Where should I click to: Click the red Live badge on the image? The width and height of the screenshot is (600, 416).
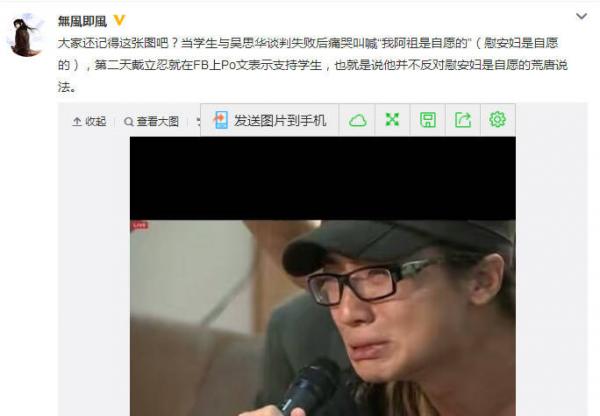(140, 226)
